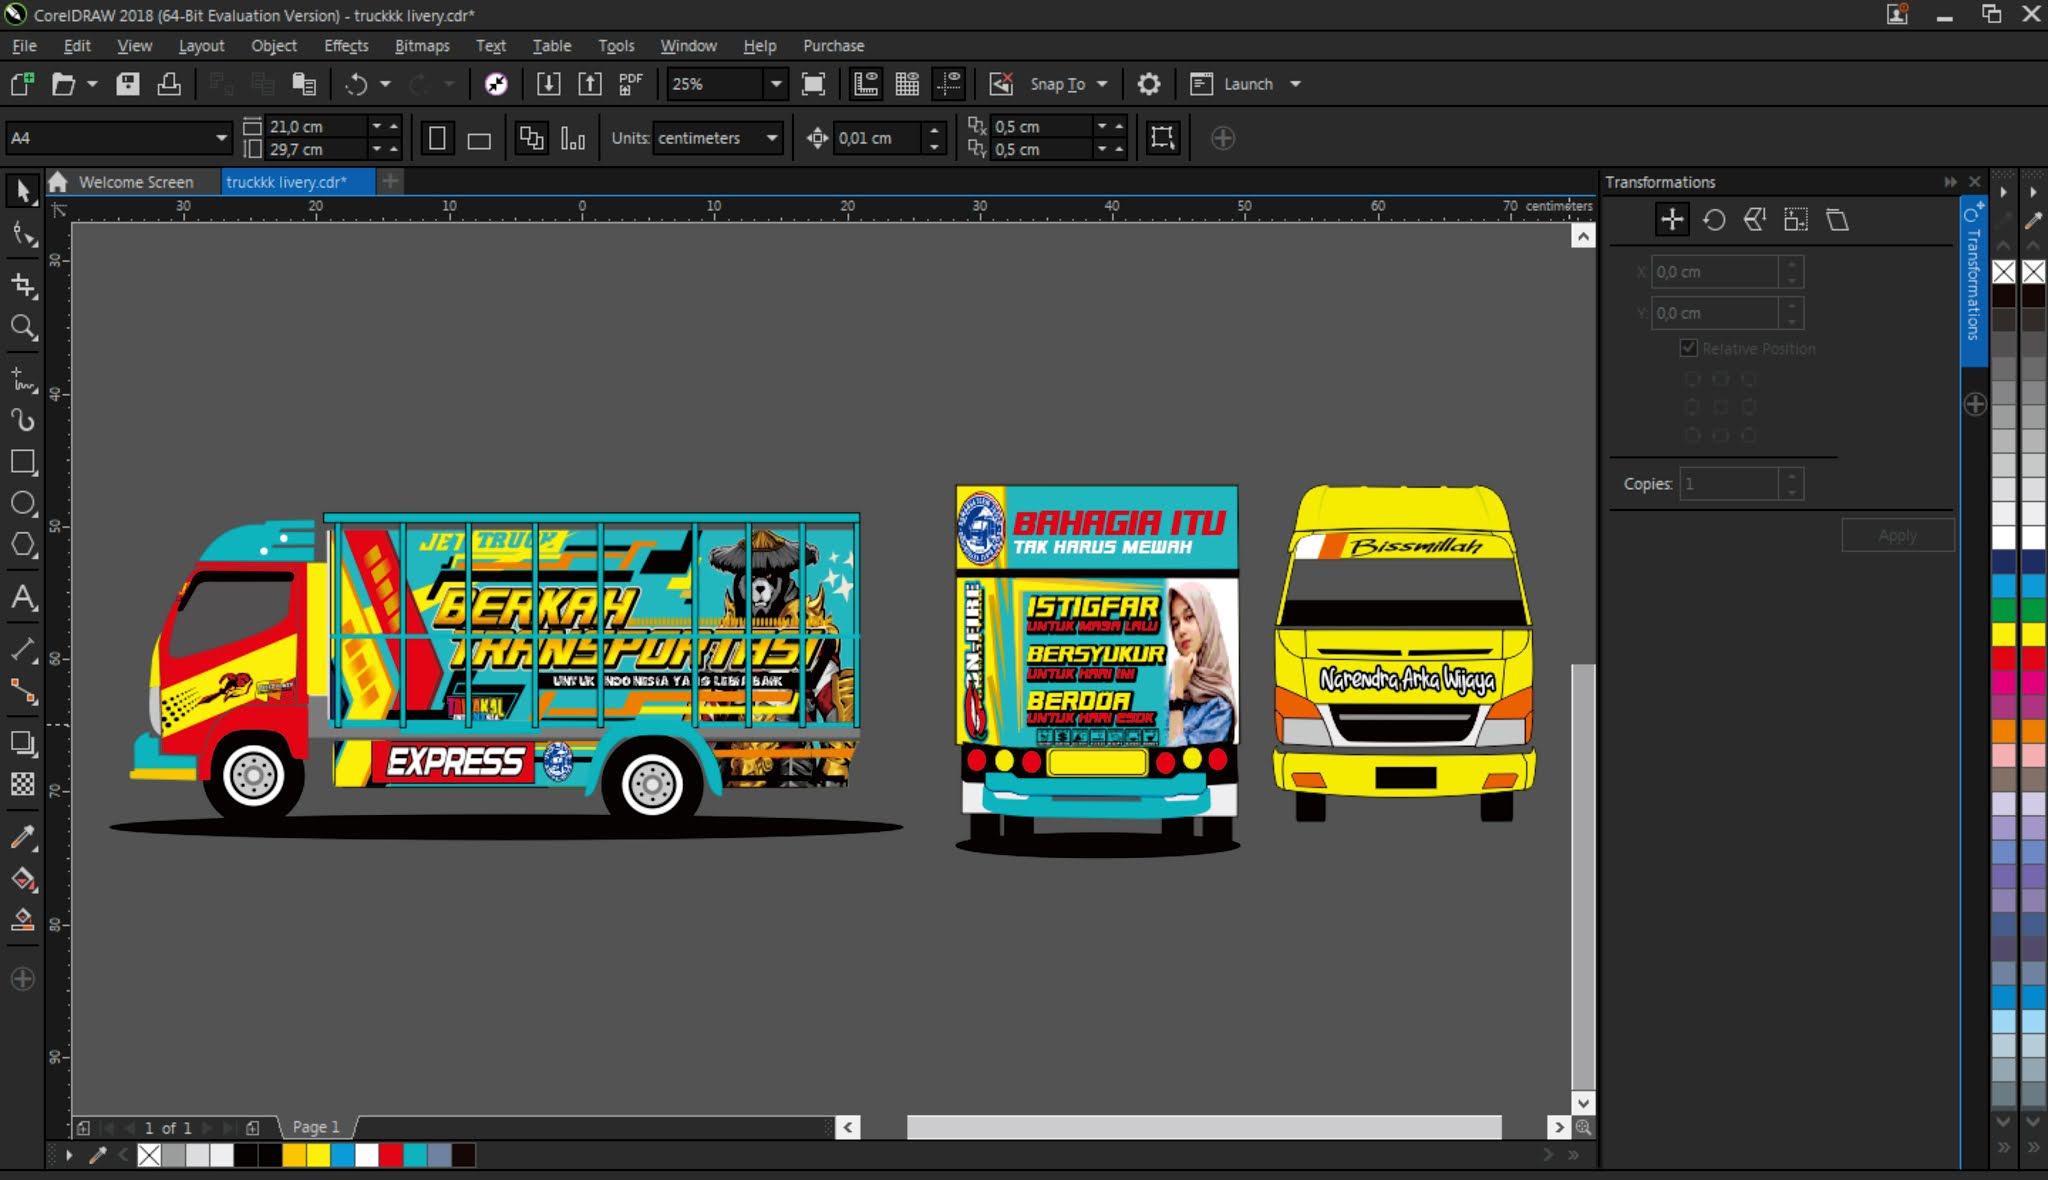Image resolution: width=2048 pixels, height=1180 pixels.
Task: Select the Zoom tool
Action: (24, 328)
